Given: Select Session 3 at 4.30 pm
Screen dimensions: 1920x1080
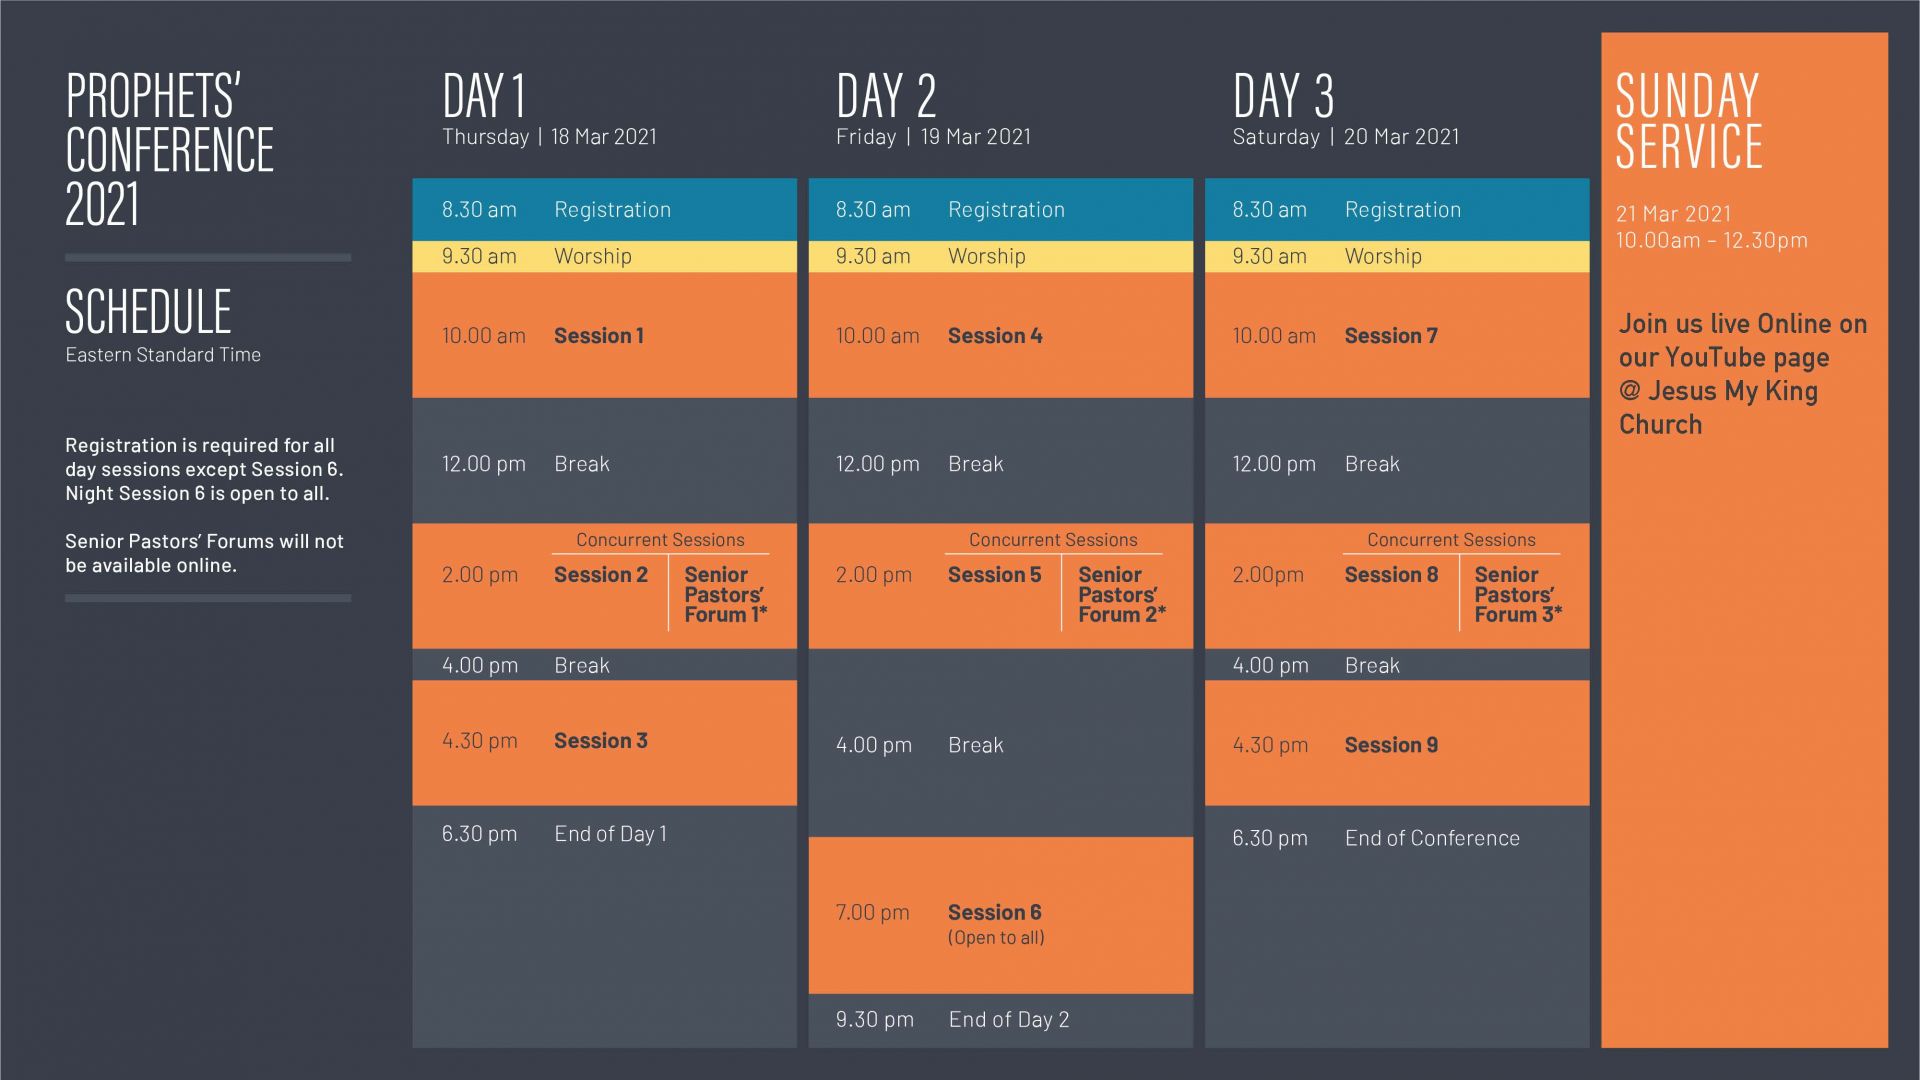Looking at the screenshot, I should 601,741.
